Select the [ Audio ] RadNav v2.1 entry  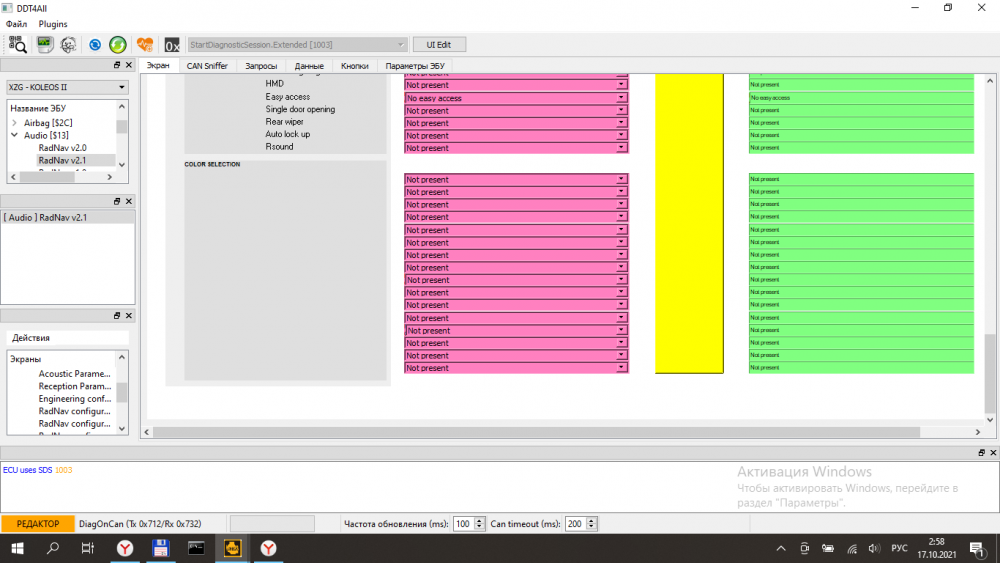(x=68, y=217)
